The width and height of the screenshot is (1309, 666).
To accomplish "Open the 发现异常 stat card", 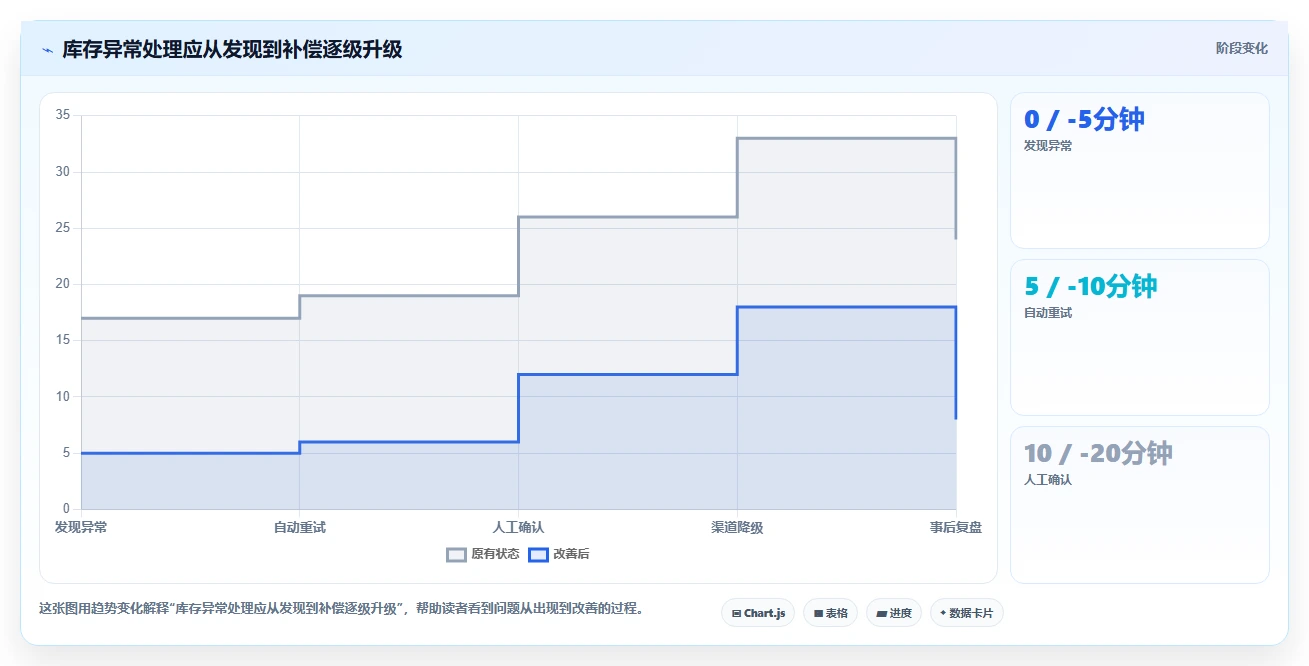I will coord(1140,170).
